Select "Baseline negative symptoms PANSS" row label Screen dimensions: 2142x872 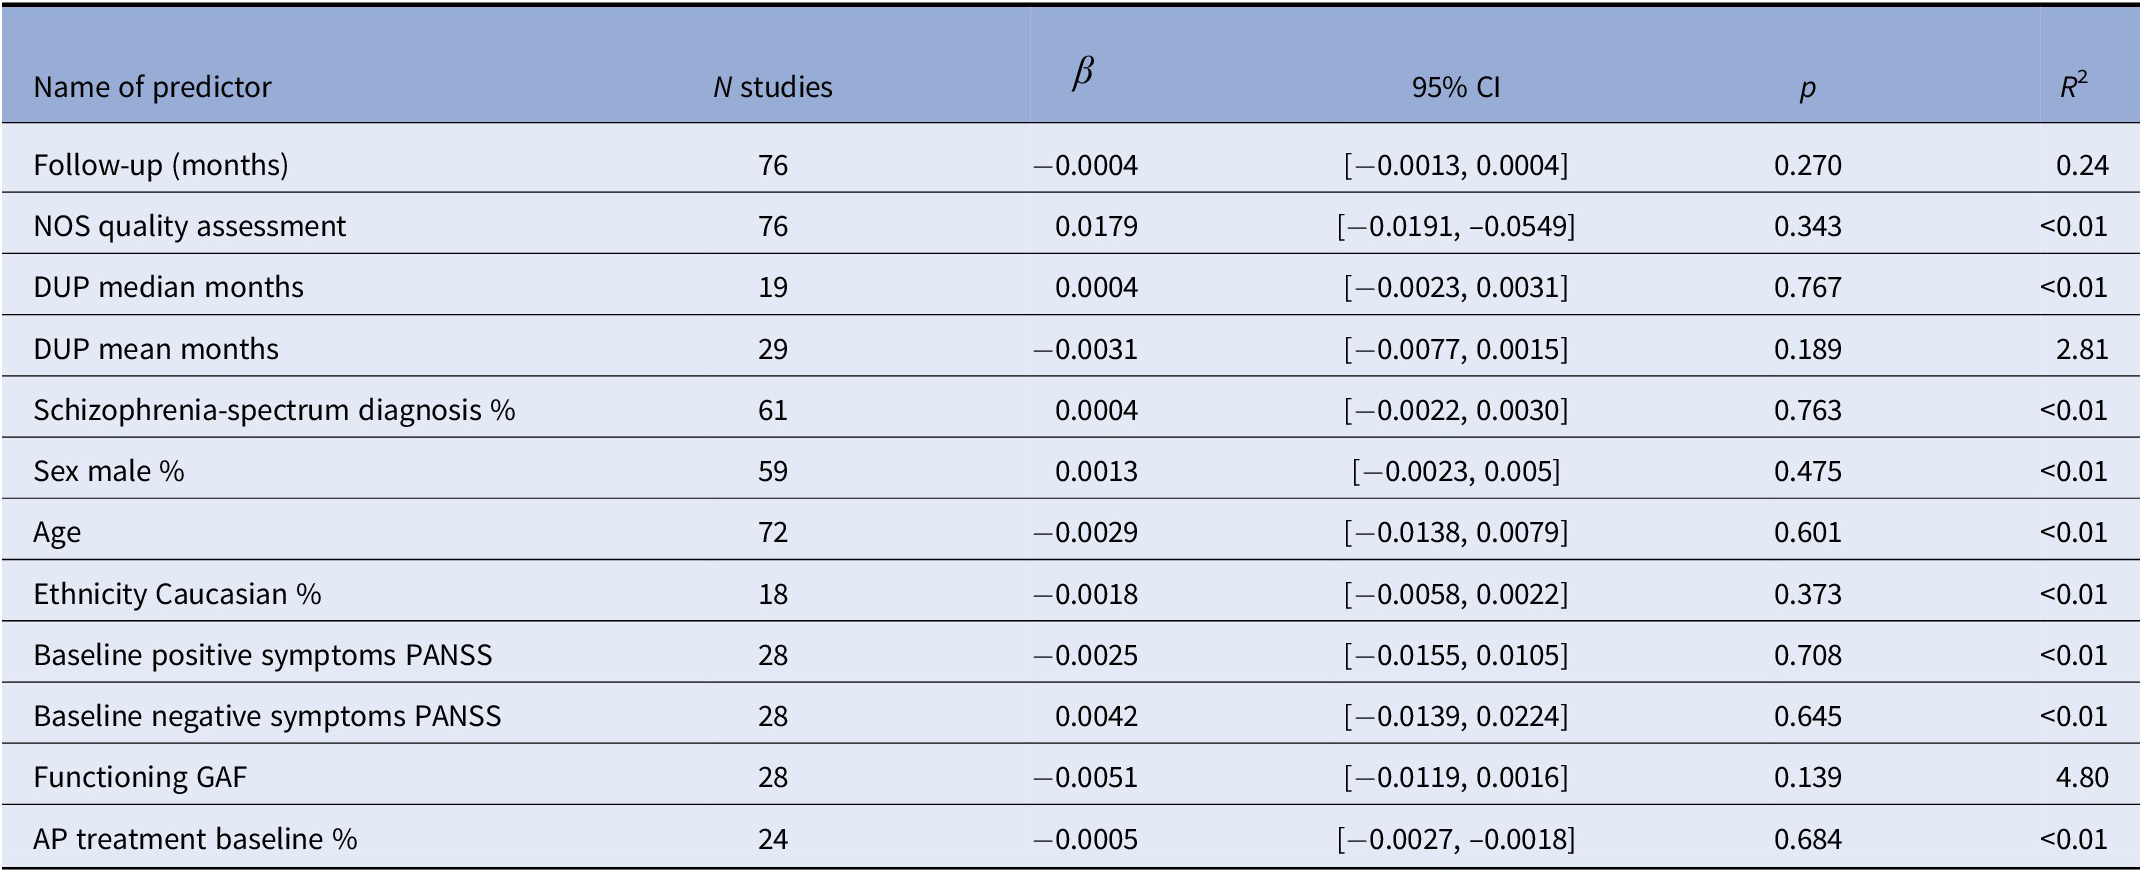click(267, 716)
